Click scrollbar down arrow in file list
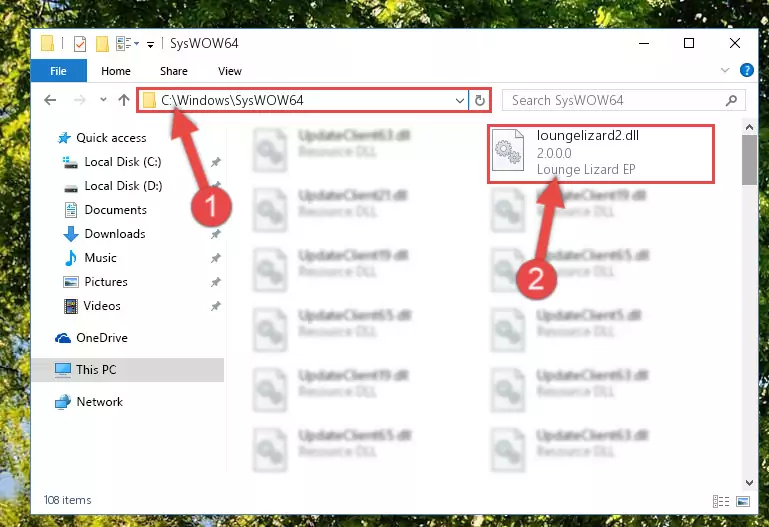The image size is (769, 527). [x=749, y=483]
